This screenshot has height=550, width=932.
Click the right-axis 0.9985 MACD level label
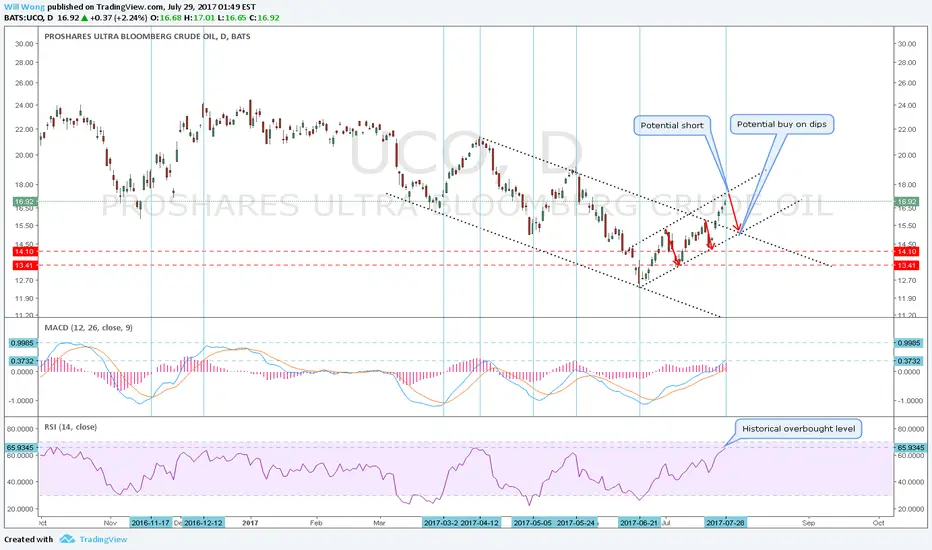pos(909,343)
